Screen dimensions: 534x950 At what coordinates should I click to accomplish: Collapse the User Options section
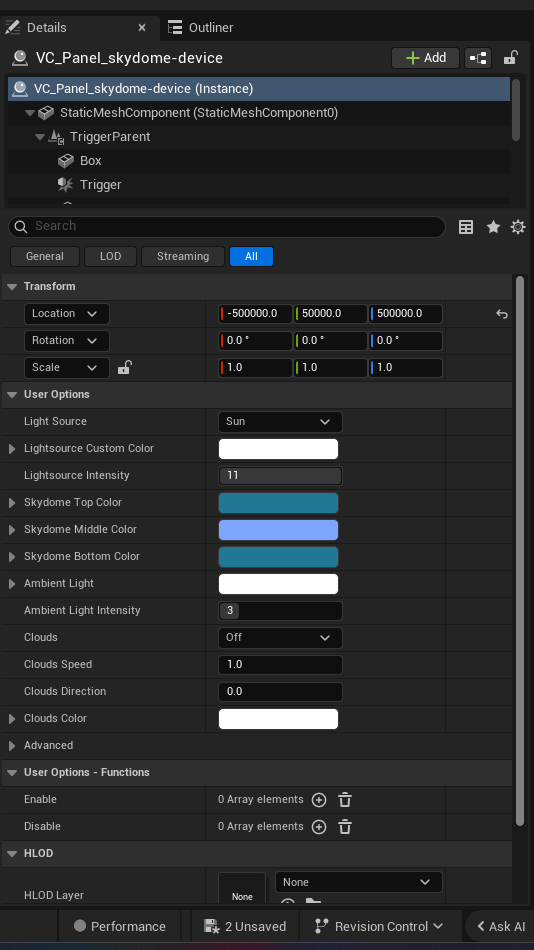(x=12, y=394)
